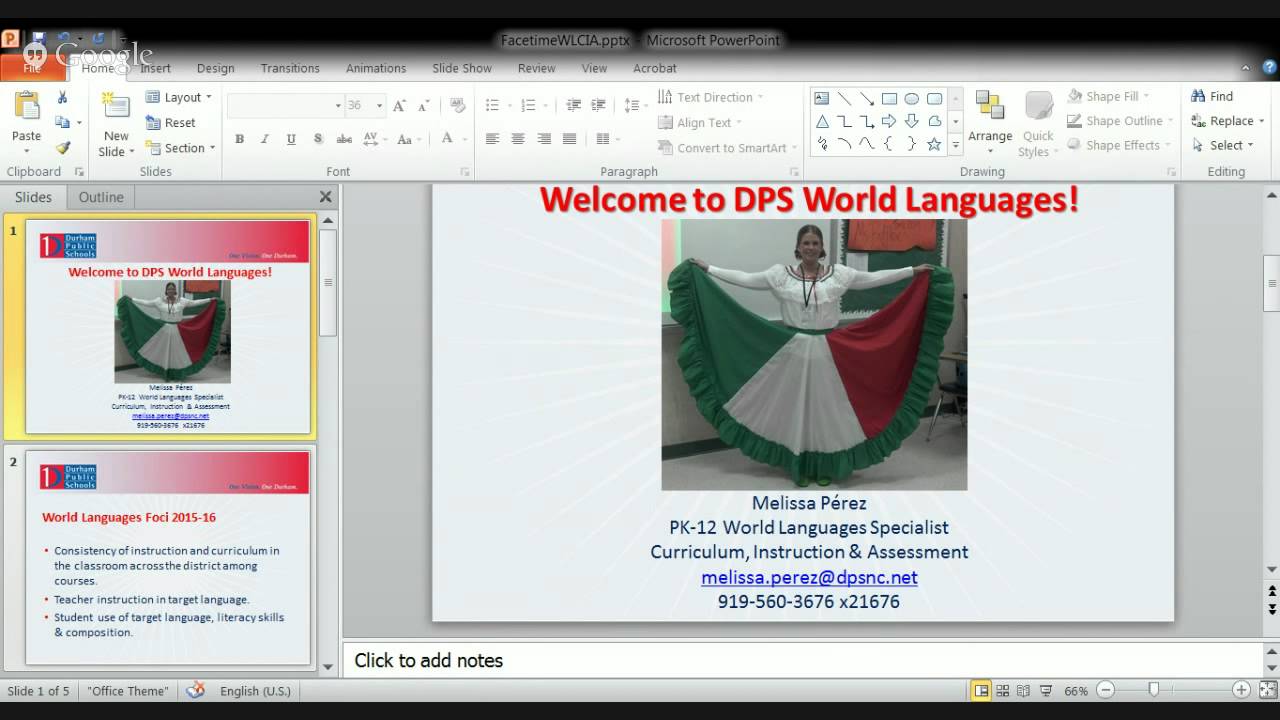1280x720 pixels.
Task: Close the Slides/Outline pane
Action: coord(325,197)
